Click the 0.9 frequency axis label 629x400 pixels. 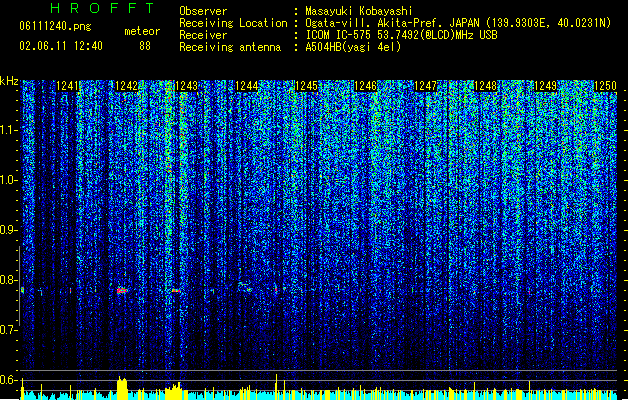click(9, 230)
